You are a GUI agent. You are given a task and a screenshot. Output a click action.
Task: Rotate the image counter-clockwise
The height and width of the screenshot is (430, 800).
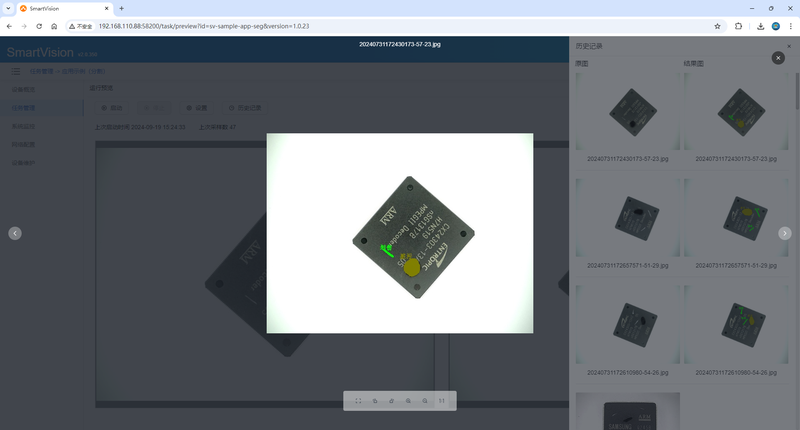click(x=375, y=401)
